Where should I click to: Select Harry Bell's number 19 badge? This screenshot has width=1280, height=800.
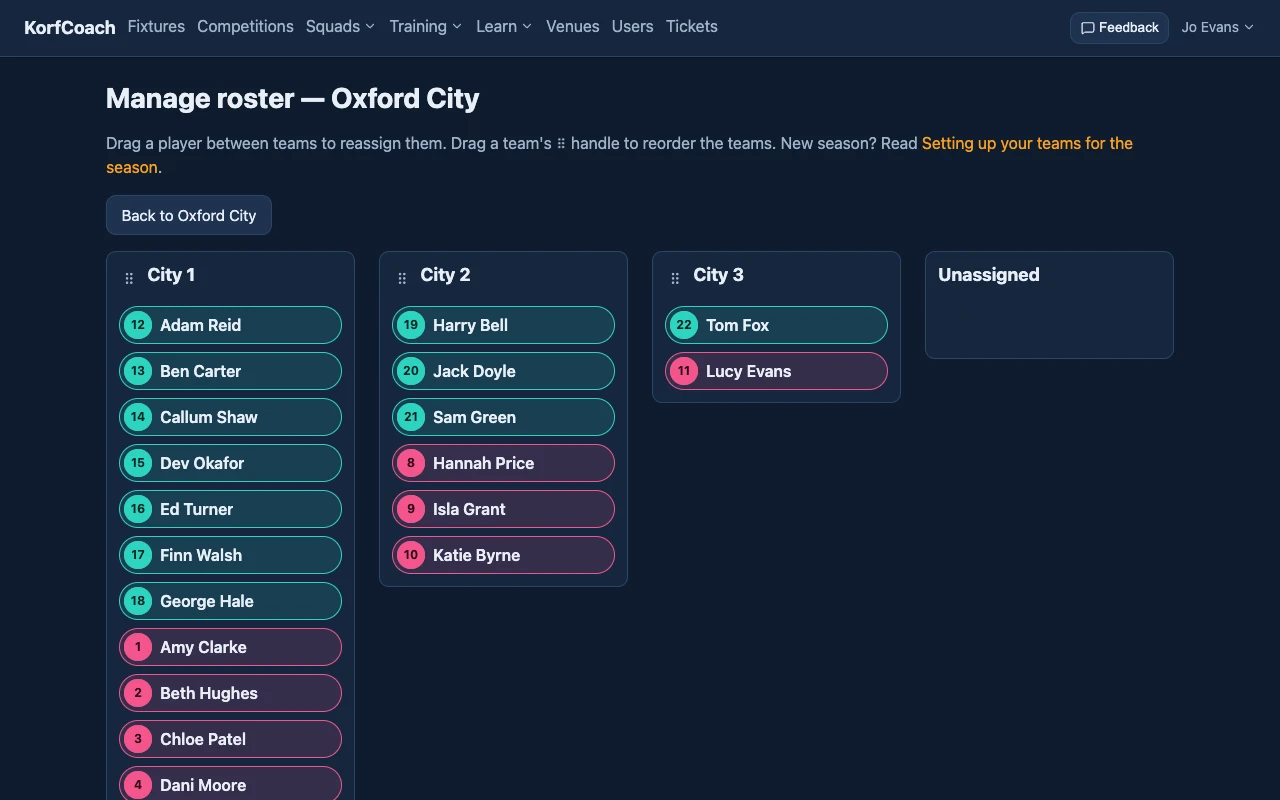(x=411, y=325)
